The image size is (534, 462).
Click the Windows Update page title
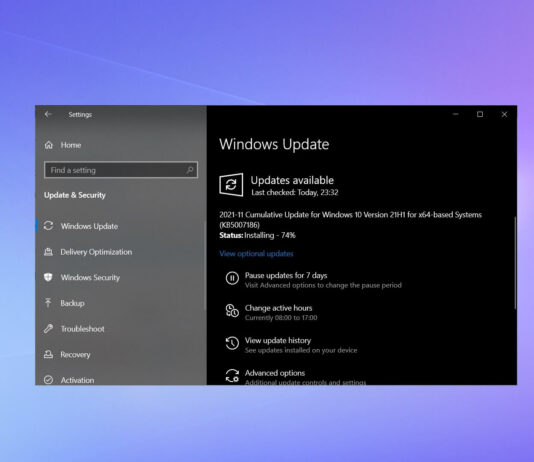(274, 144)
